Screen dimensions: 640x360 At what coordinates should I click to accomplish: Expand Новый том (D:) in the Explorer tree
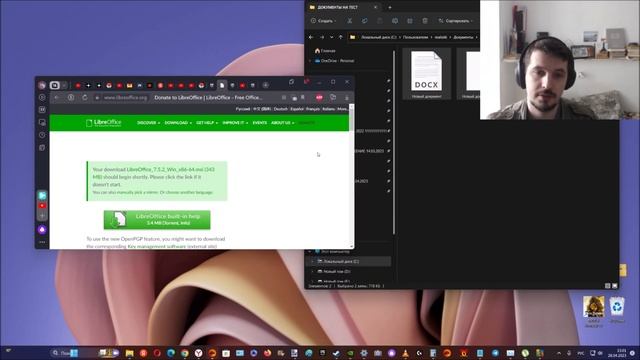click(x=313, y=271)
